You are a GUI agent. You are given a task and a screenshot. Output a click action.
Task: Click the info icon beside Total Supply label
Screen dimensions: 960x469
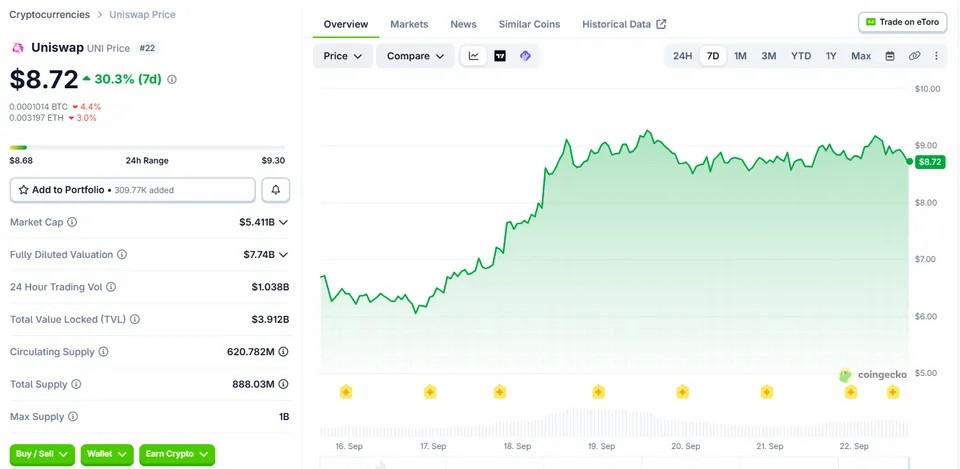76,384
